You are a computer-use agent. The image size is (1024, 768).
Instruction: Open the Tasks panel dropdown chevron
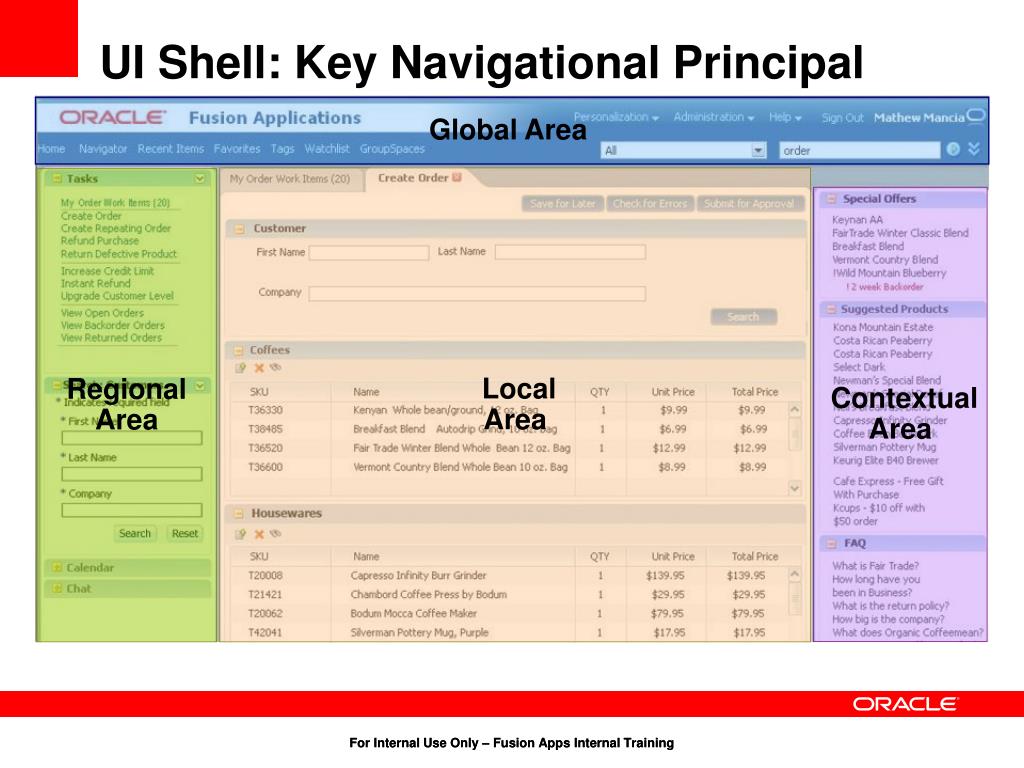click(x=199, y=178)
